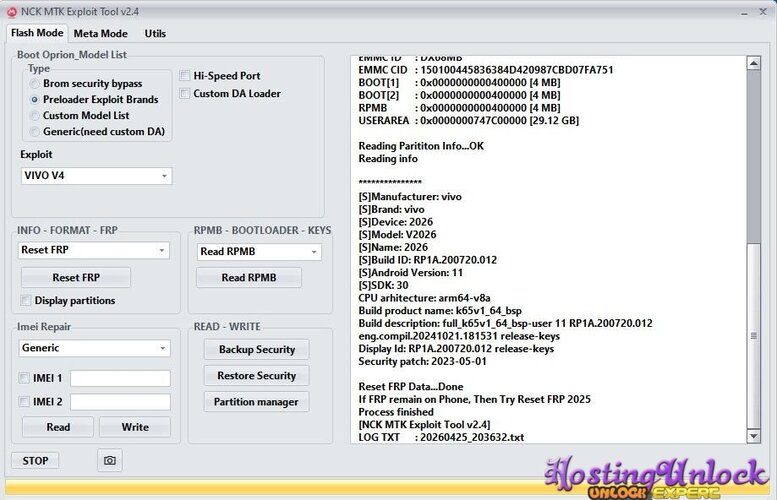Close the NCK MTK Exploit Tool window

pyautogui.click(x=763, y=11)
